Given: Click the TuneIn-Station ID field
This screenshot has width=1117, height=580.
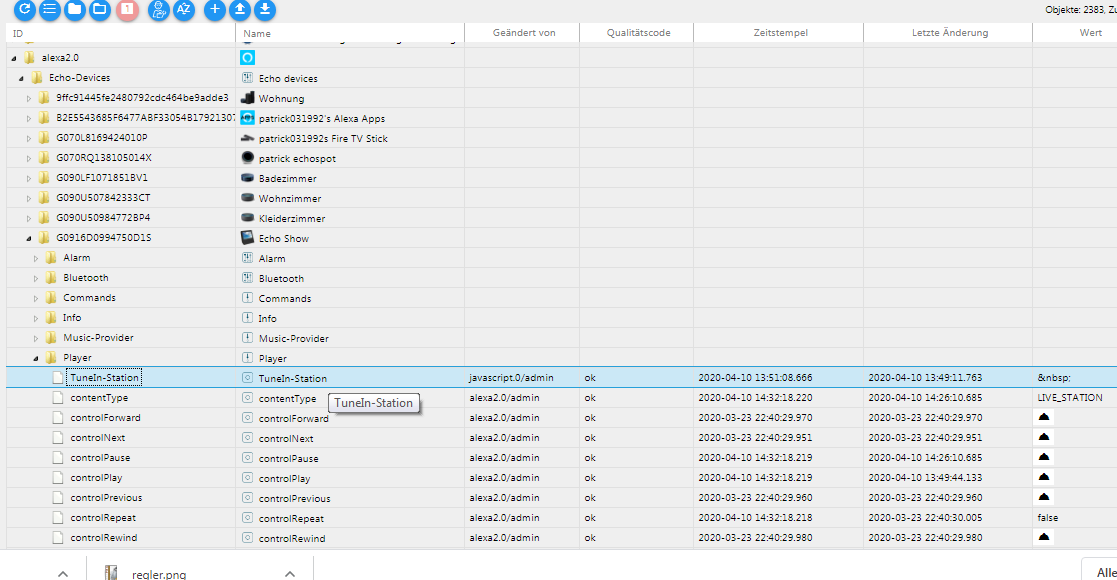Looking at the screenshot, I should tap(104, 378).
